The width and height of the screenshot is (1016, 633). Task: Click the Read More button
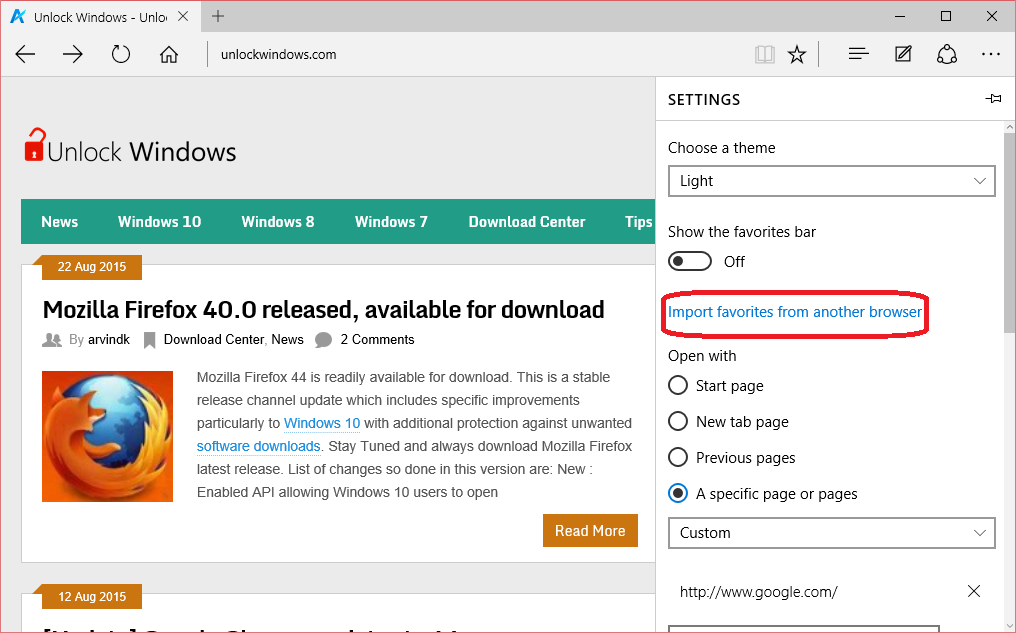590,531
